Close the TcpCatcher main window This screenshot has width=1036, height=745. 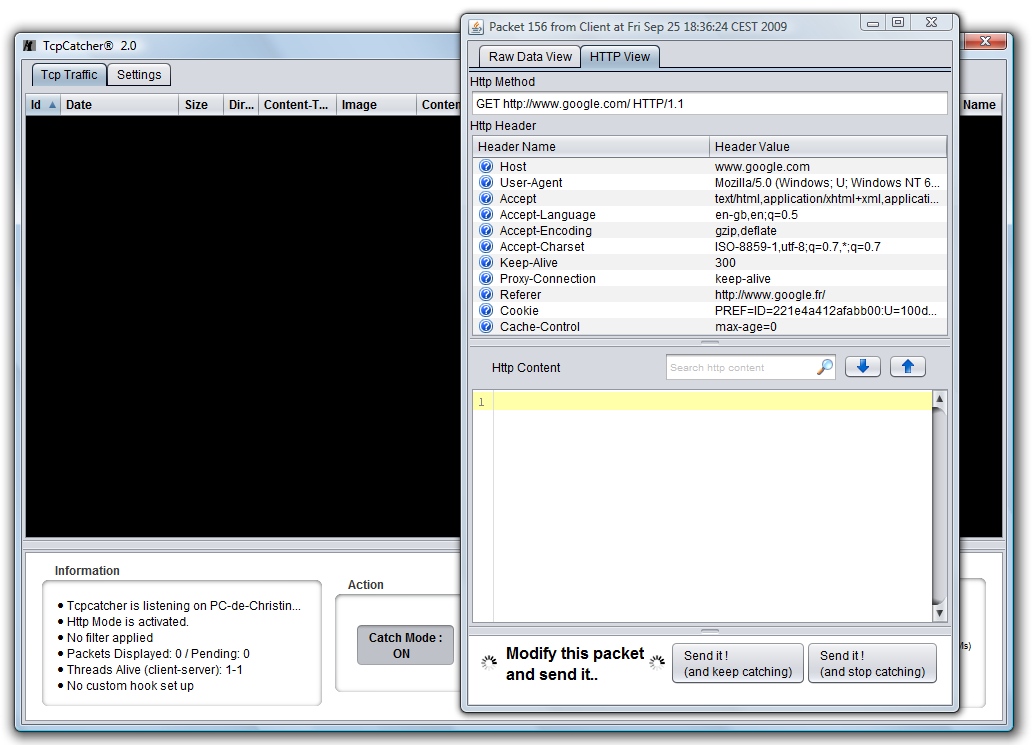click(x=984, y=41)
